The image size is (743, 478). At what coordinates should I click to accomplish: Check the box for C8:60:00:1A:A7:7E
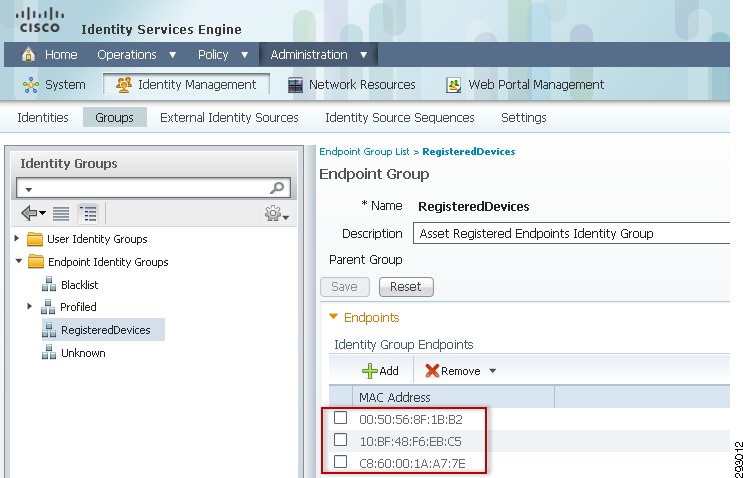[x=340, y=461]
